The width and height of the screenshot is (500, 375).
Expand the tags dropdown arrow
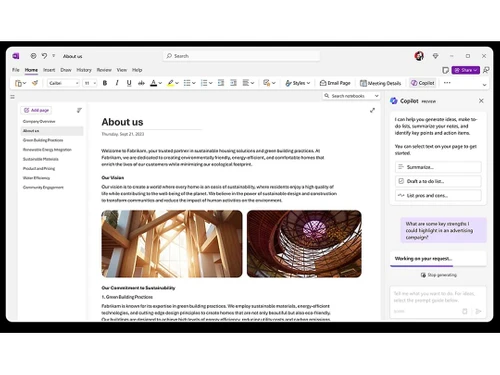[x=274, y=83]
